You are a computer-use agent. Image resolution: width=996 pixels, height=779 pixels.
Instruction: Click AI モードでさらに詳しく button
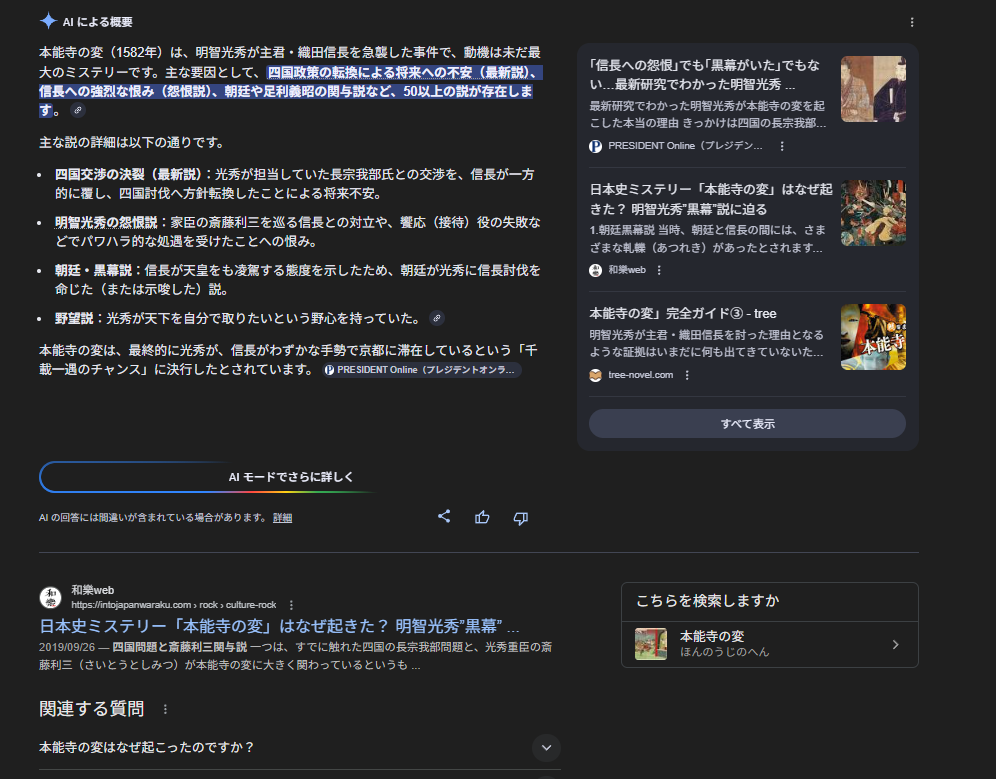click(x=290, y=477)
